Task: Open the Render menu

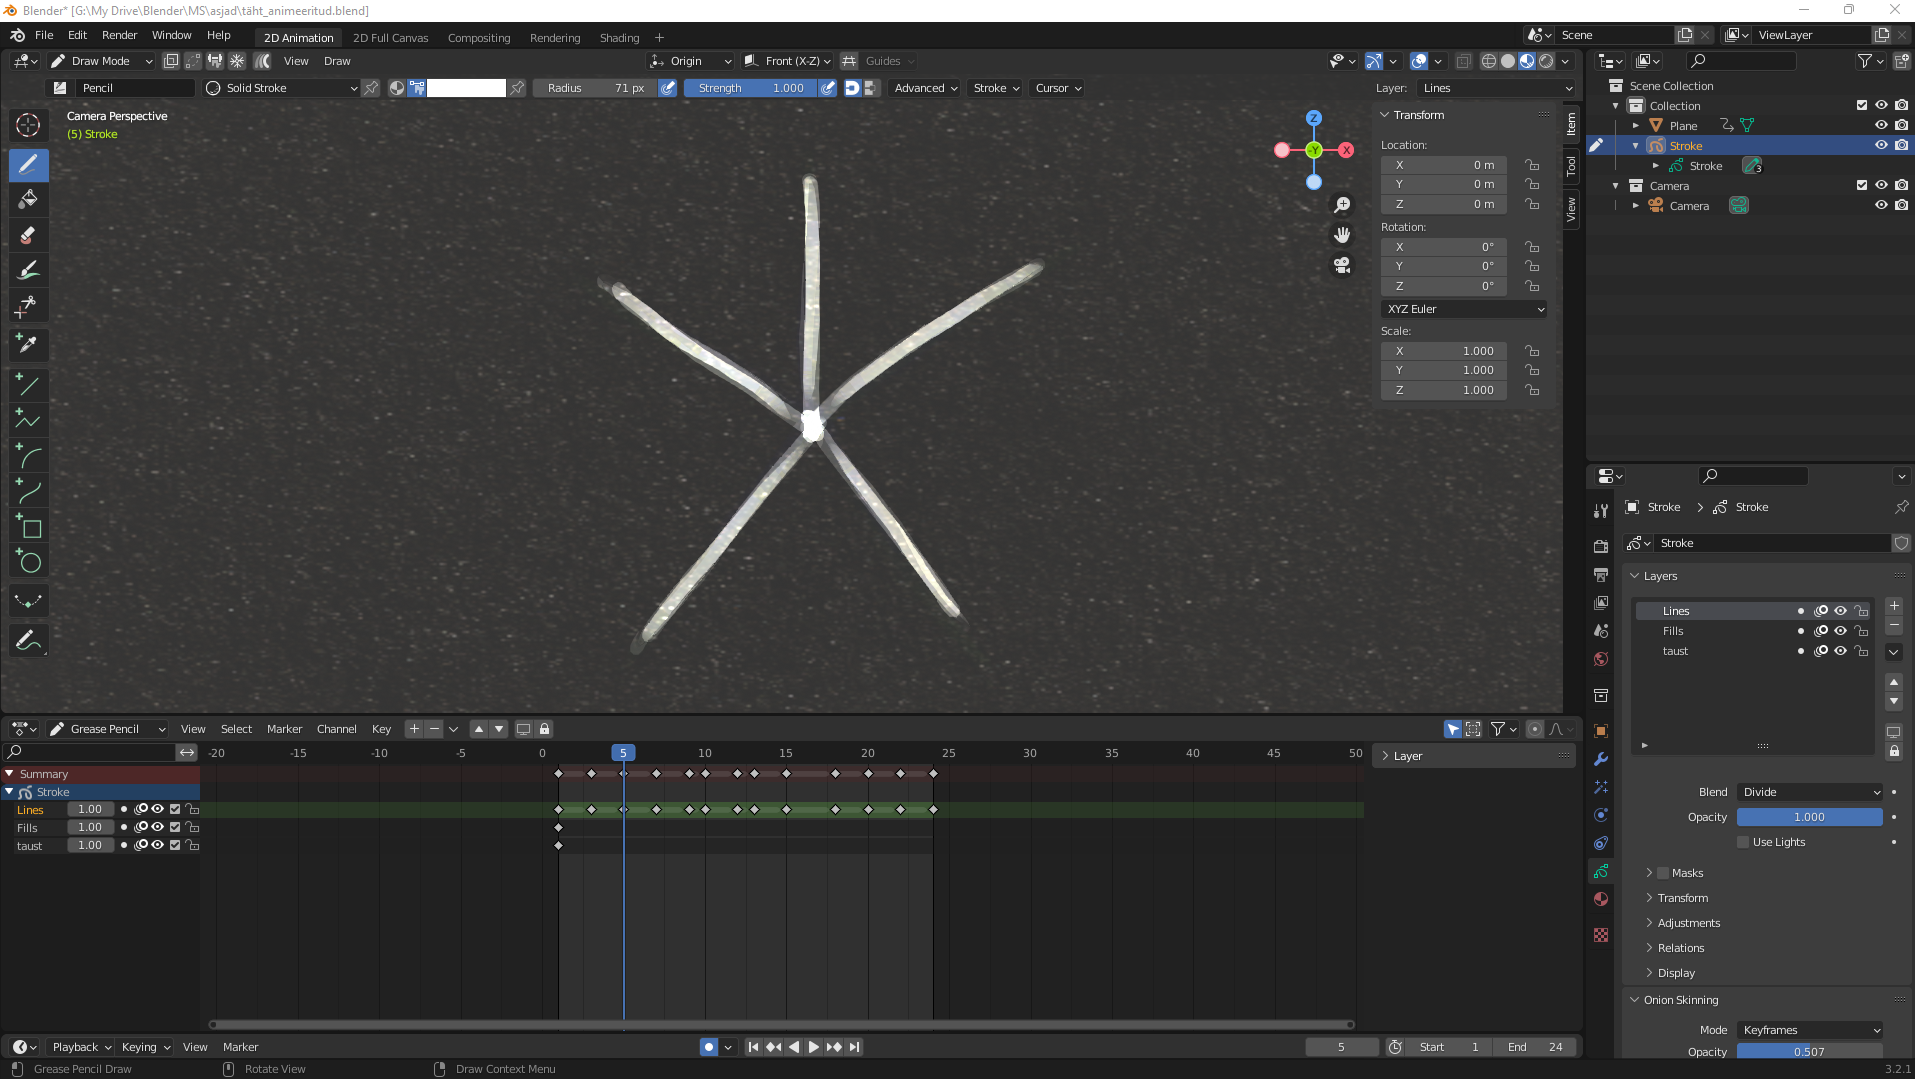Action: tap(119, 35)
